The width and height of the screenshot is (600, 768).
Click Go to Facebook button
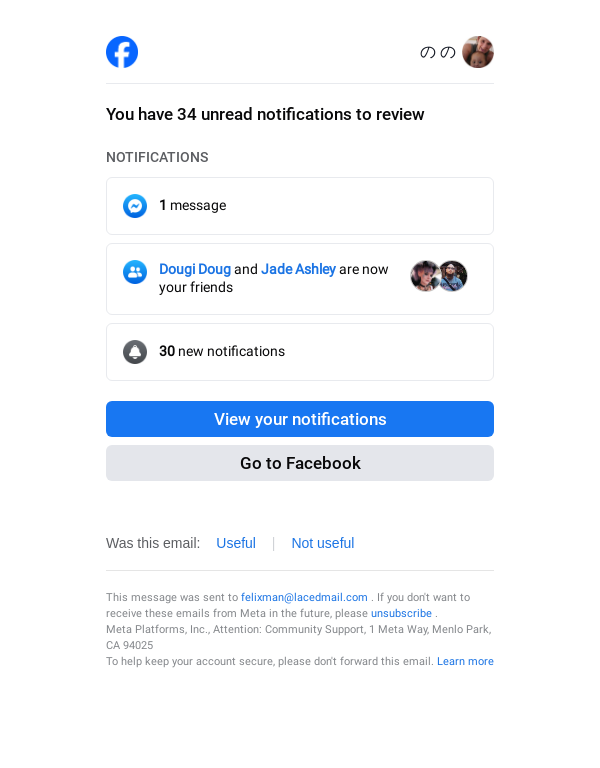[300, 463]
